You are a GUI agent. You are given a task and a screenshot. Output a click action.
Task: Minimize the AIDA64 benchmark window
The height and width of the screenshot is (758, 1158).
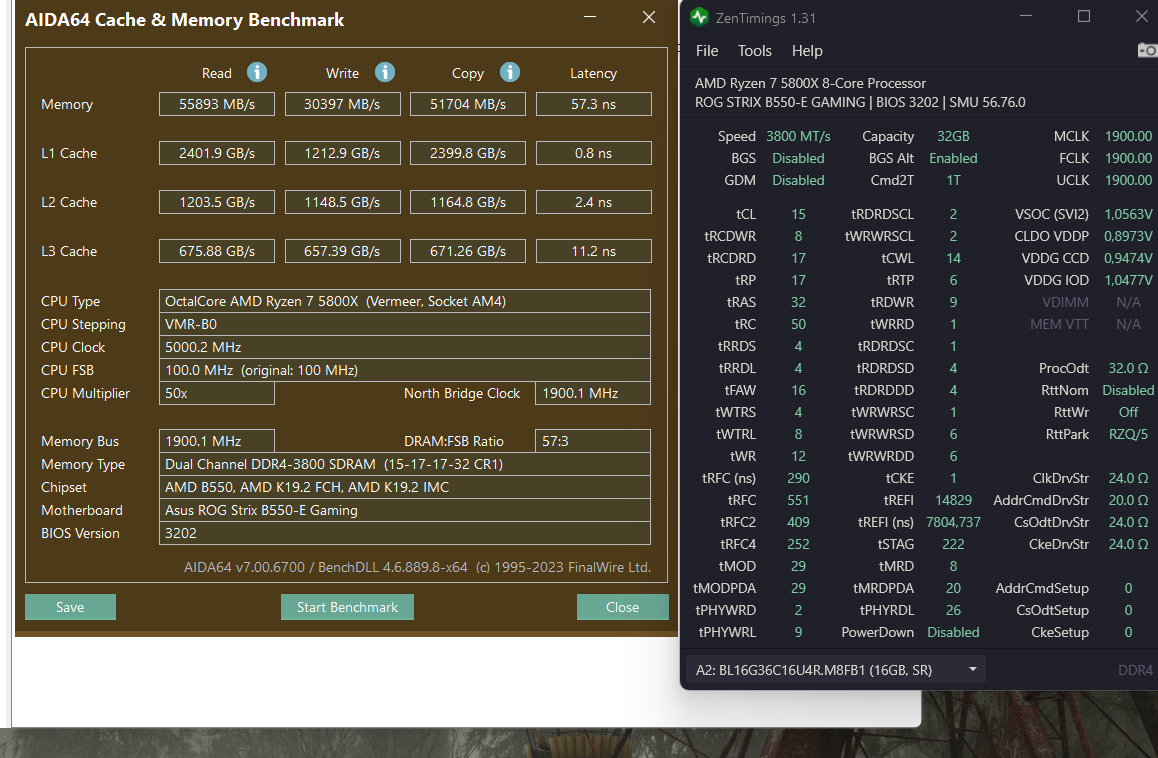(590, 17)
